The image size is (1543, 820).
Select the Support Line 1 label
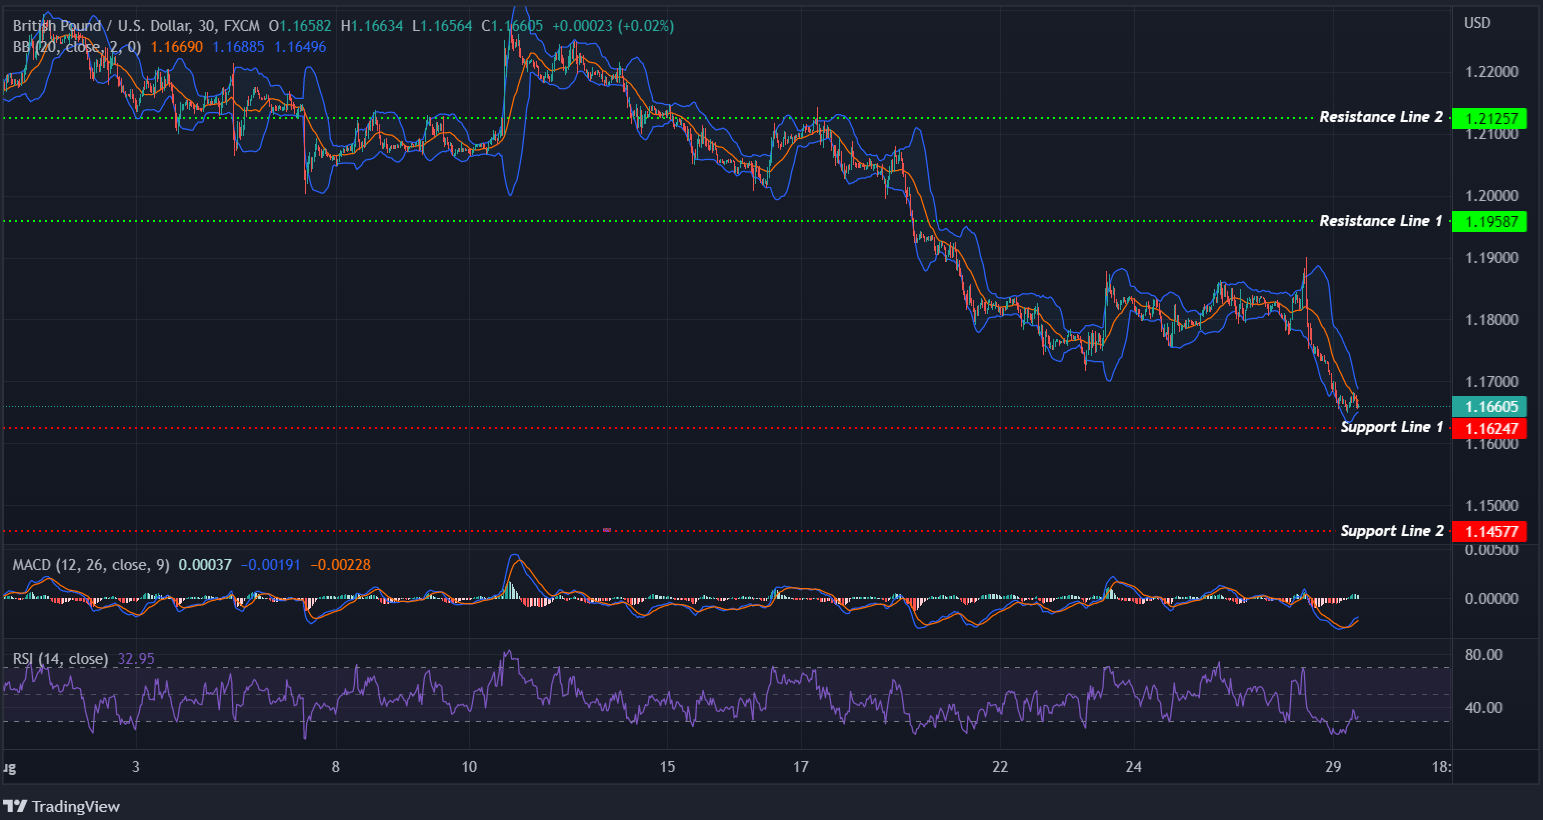(1391, 426)
